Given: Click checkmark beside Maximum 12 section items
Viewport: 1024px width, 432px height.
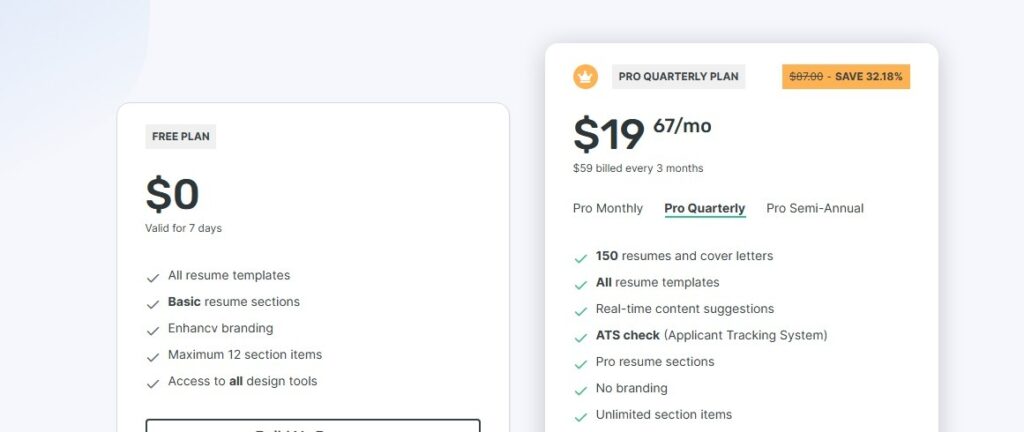Looking at the screenshot, I should click(x=153, y=356).
